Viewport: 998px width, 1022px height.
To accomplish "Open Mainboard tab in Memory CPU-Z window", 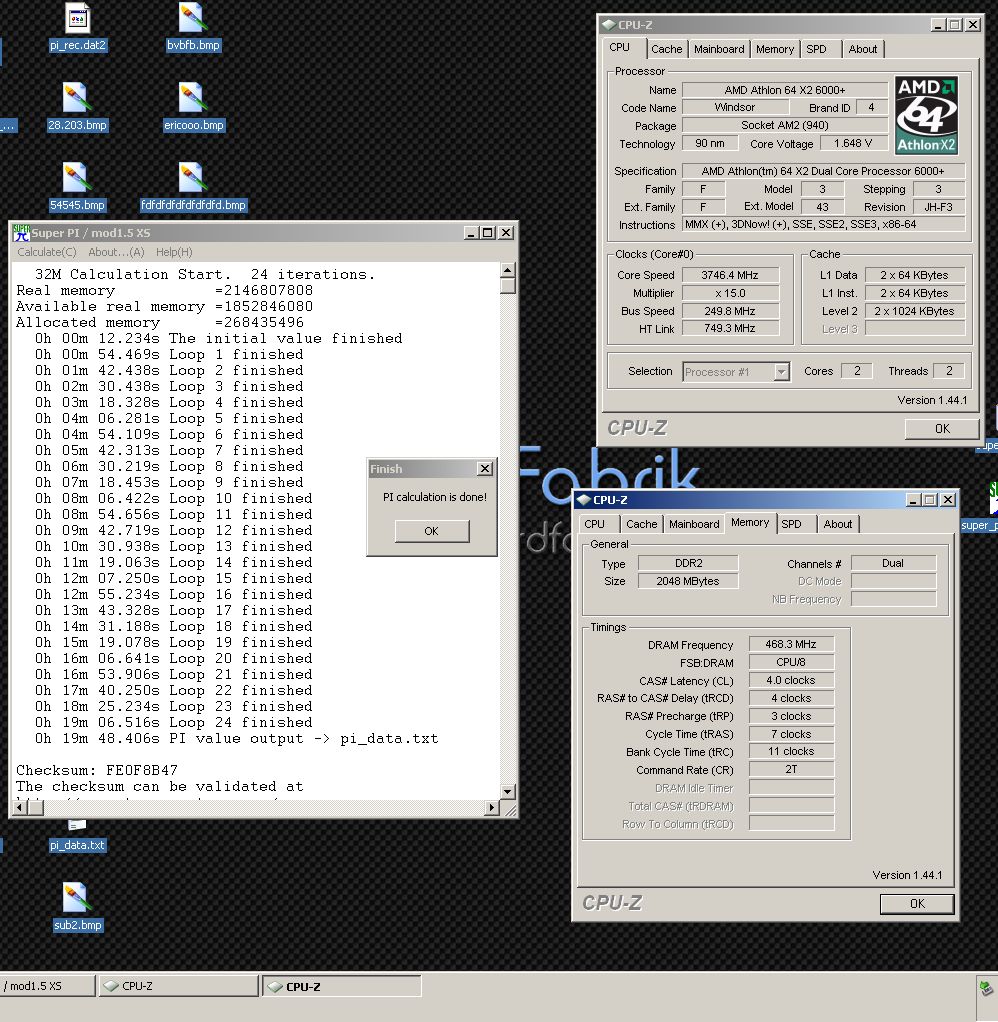I will (694, 524).
